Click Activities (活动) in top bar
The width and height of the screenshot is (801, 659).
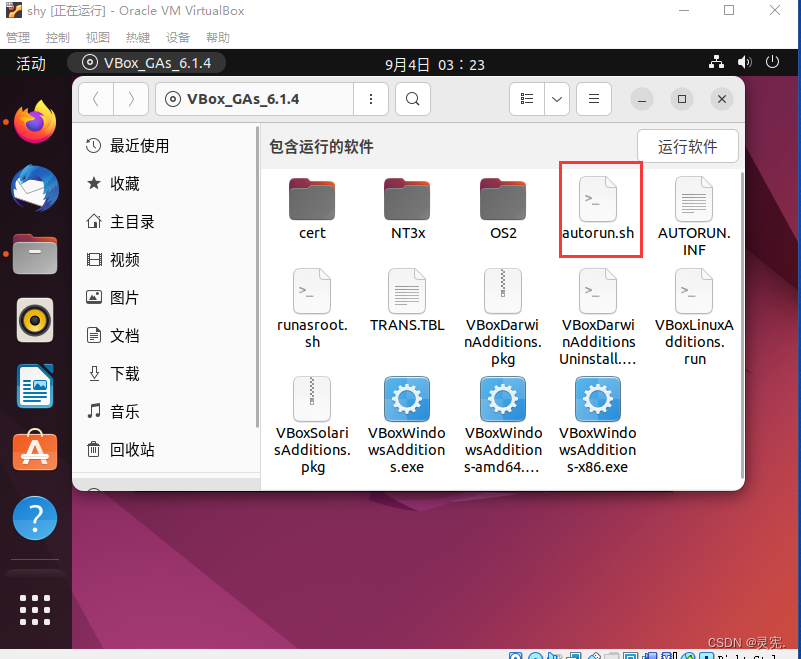[x=31, y=63]
